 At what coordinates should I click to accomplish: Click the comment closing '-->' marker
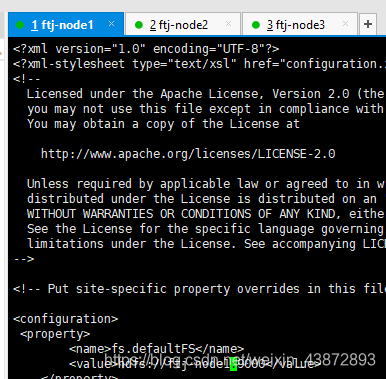tap(24, 259)
